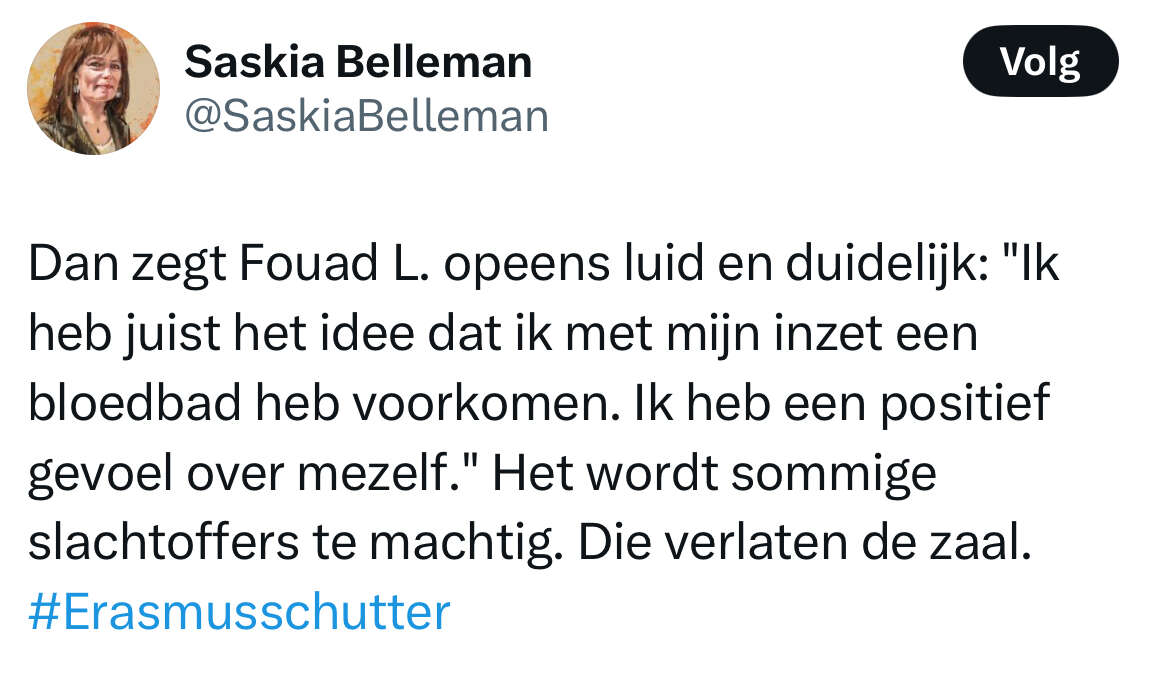Click the word 'inzet' in the second line

(x=828, y=334)
